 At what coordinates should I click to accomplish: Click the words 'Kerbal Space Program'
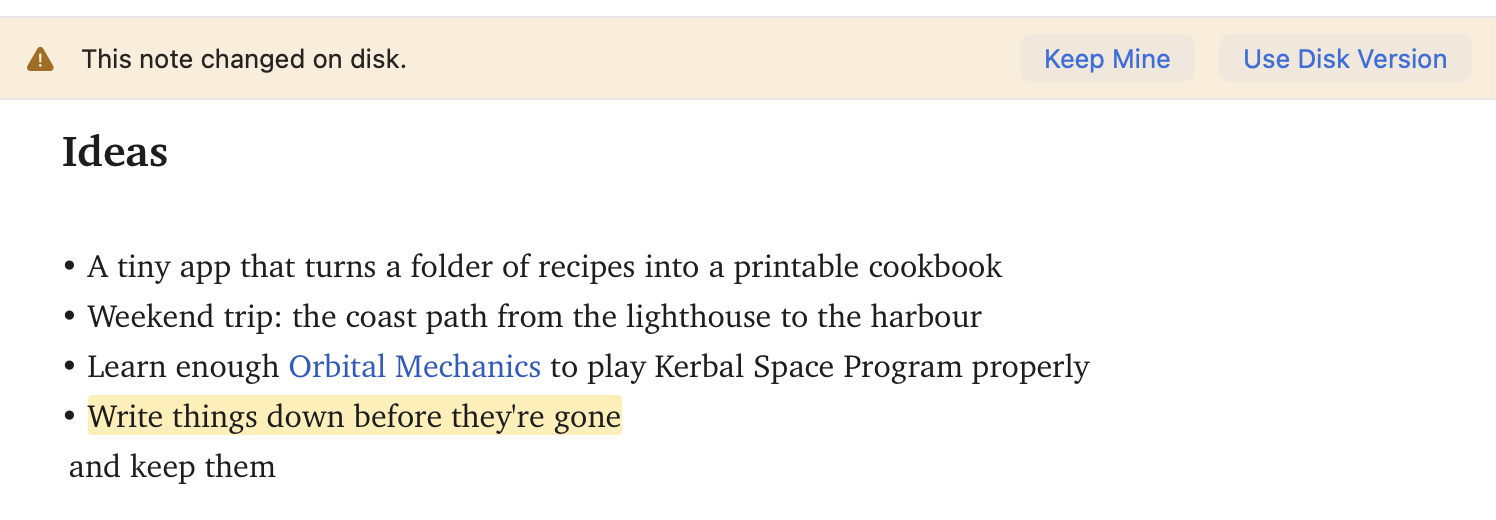[x=809, y=367]
